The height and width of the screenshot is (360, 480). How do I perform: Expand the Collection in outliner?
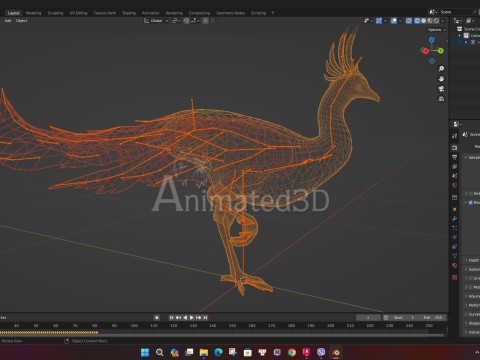(x=460, y=36)
